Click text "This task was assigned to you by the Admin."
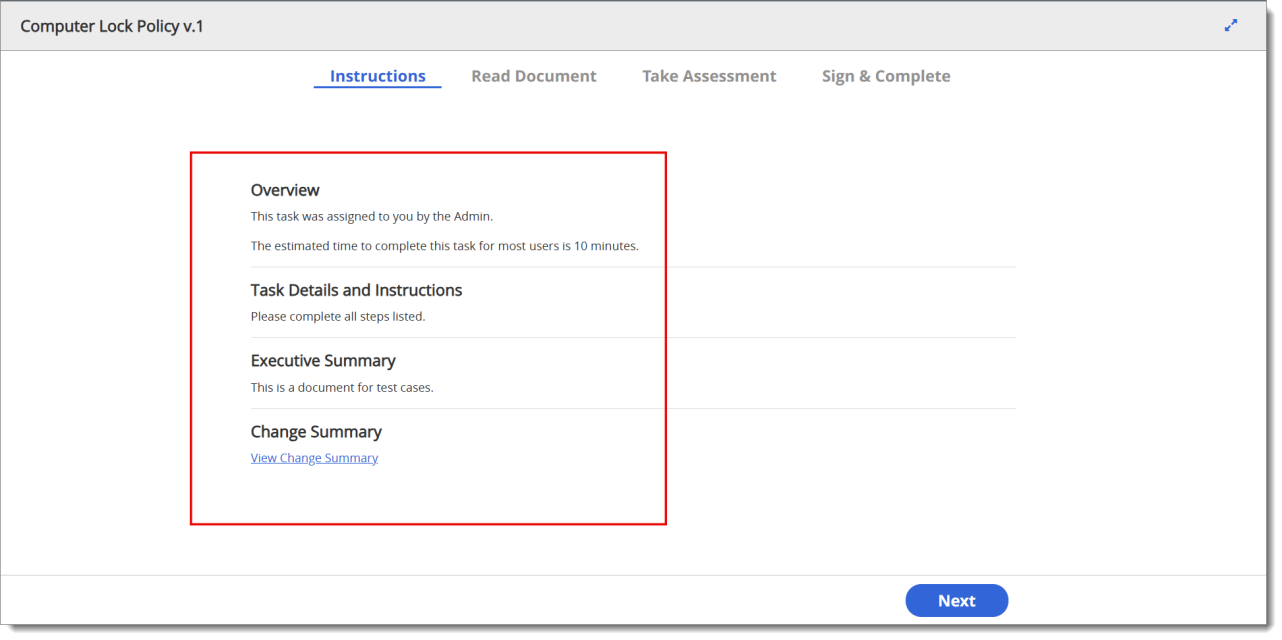 [x=372, y=216]
